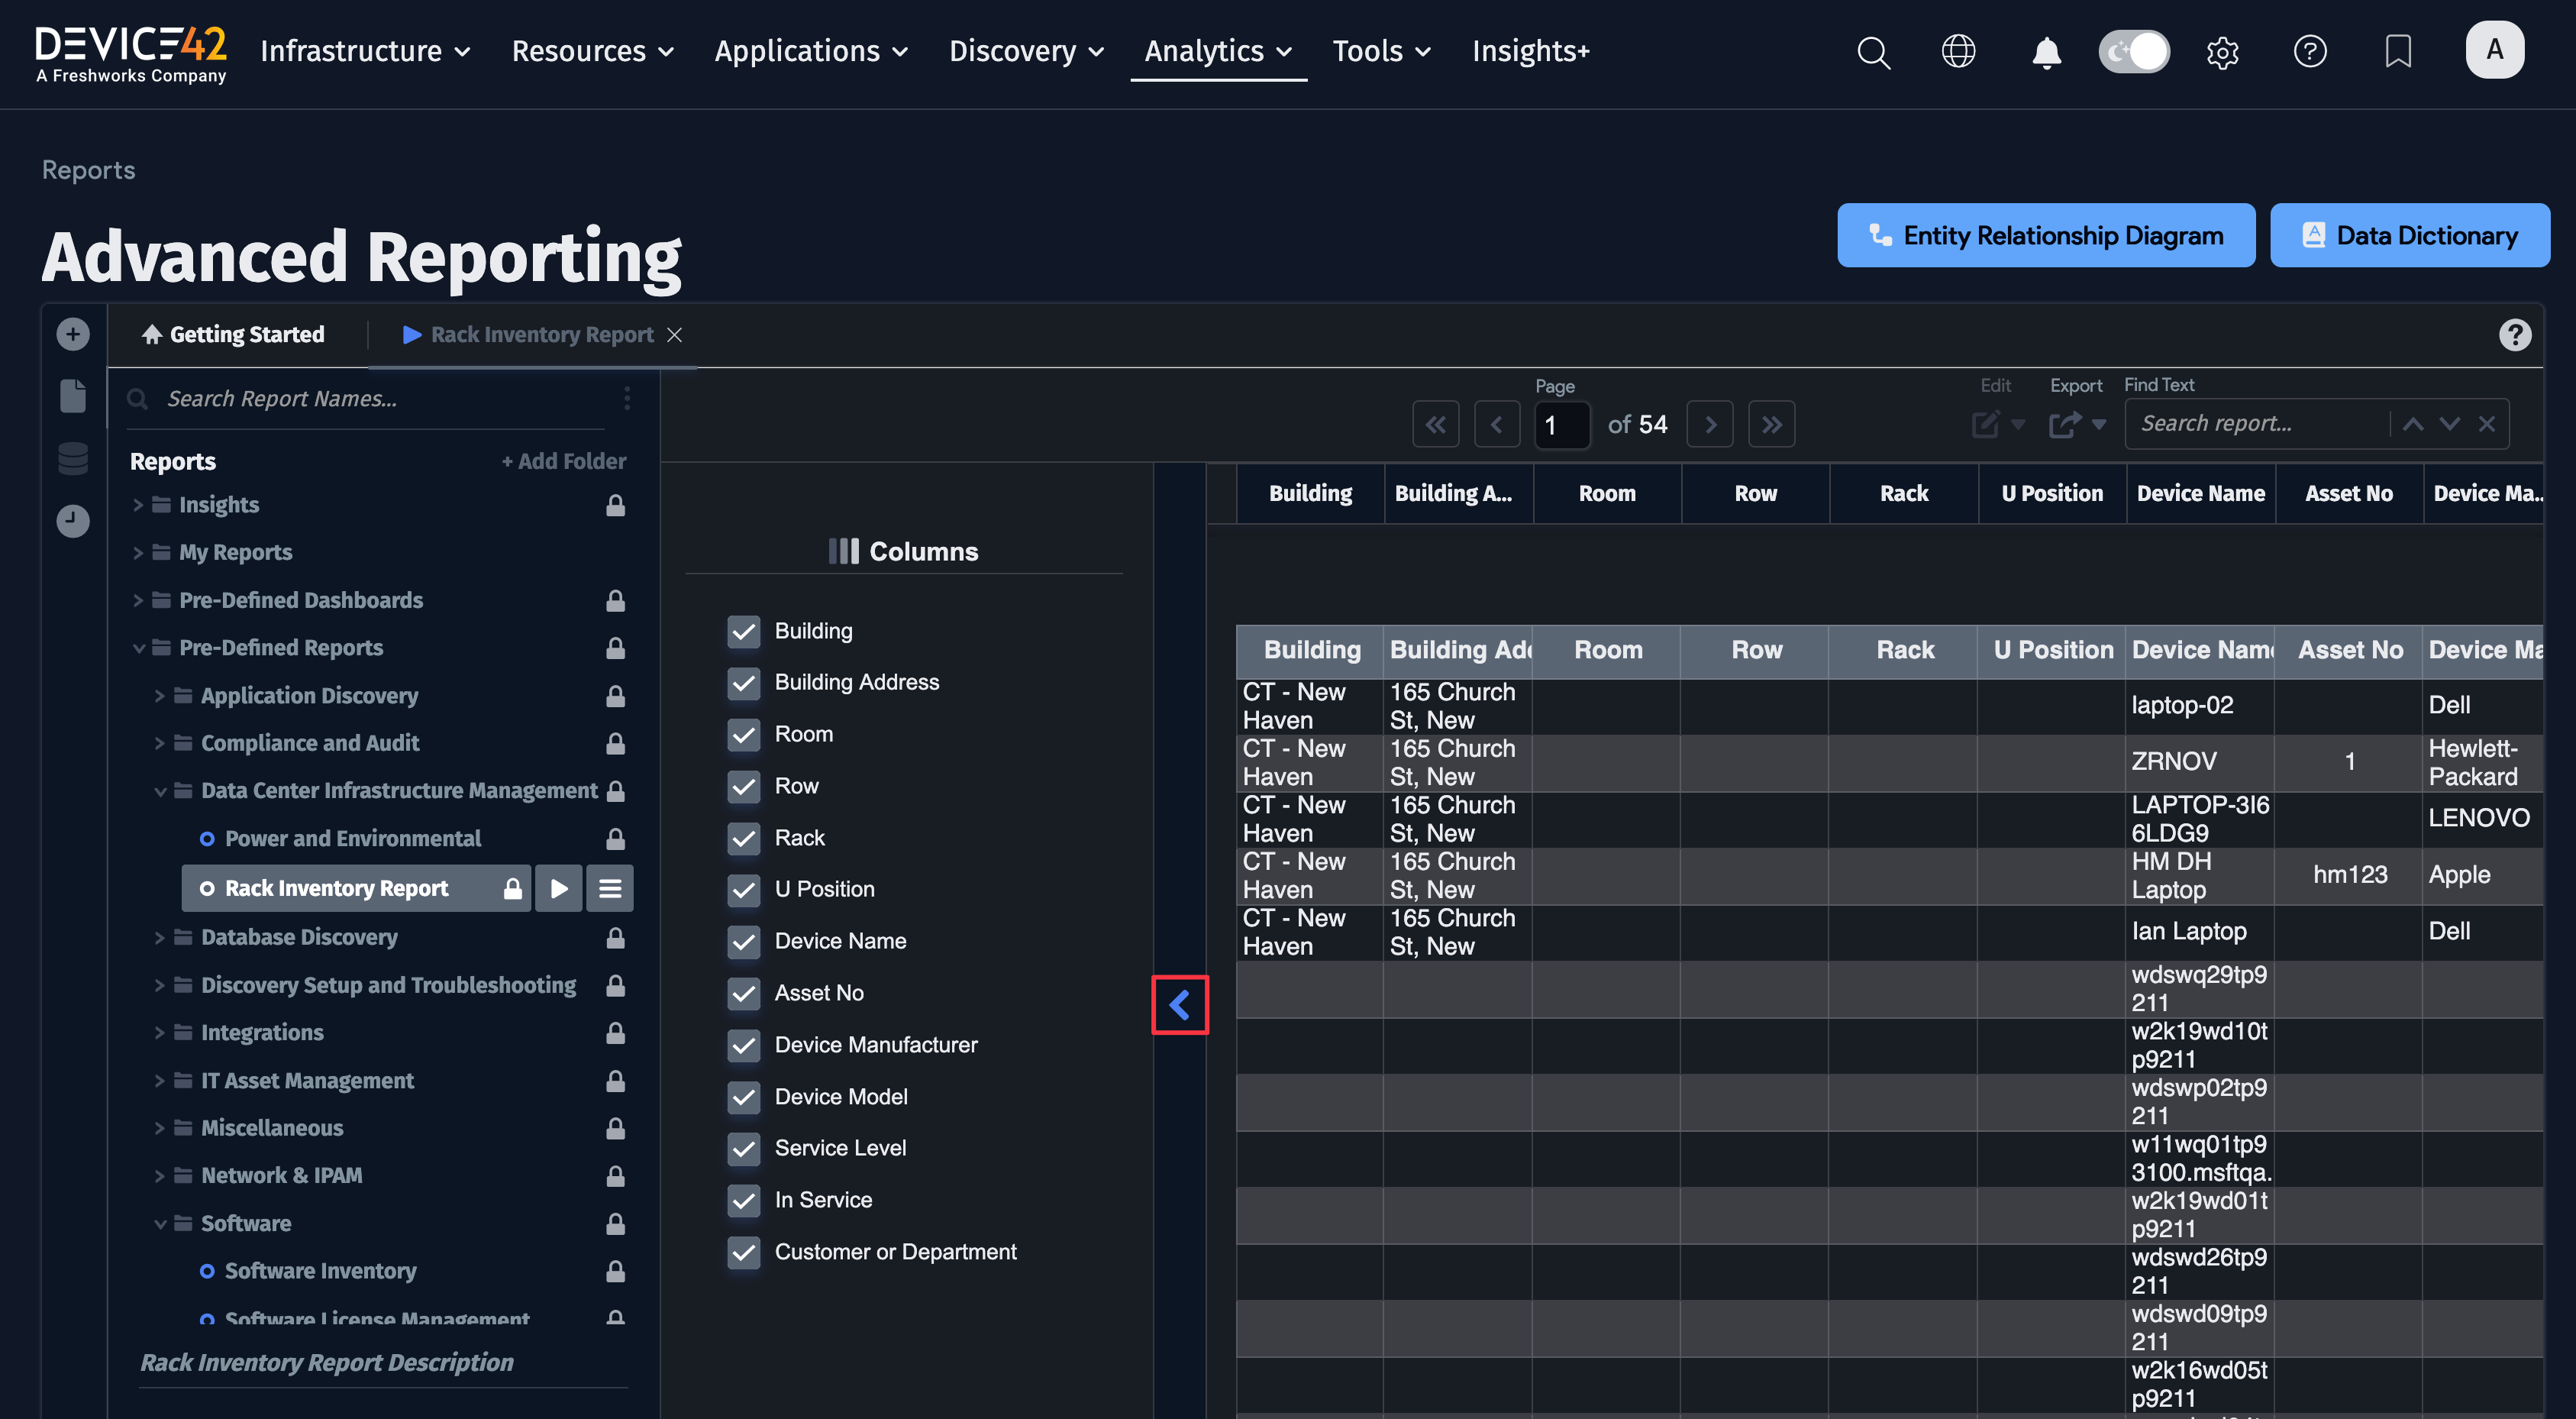Screen dimensions: 2576x1419
Task: Click the bookmark icon
Action: tap(2398, 51)
